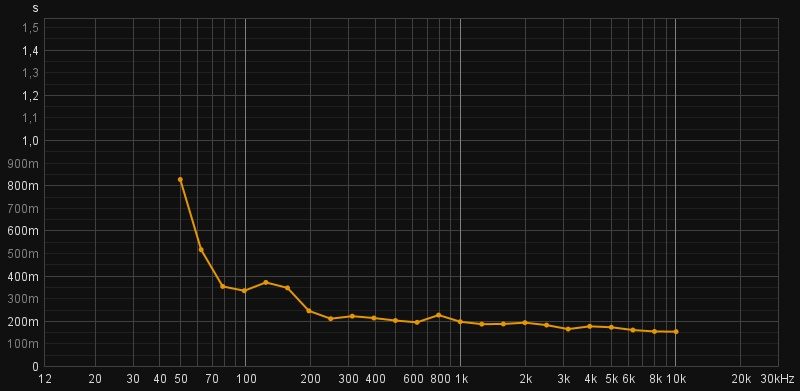The height and width of the screenshot is (391, 800).
Task: Select the '400m' y-axis label
Action: pos(23,276)
